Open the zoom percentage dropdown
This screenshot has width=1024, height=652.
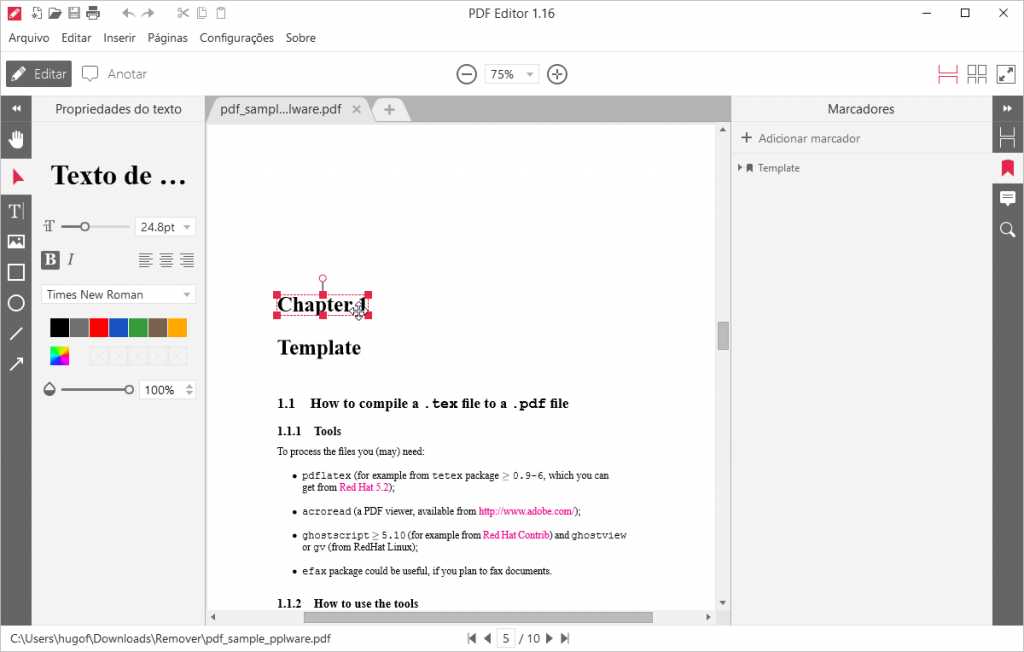click(x=511, y=73)
